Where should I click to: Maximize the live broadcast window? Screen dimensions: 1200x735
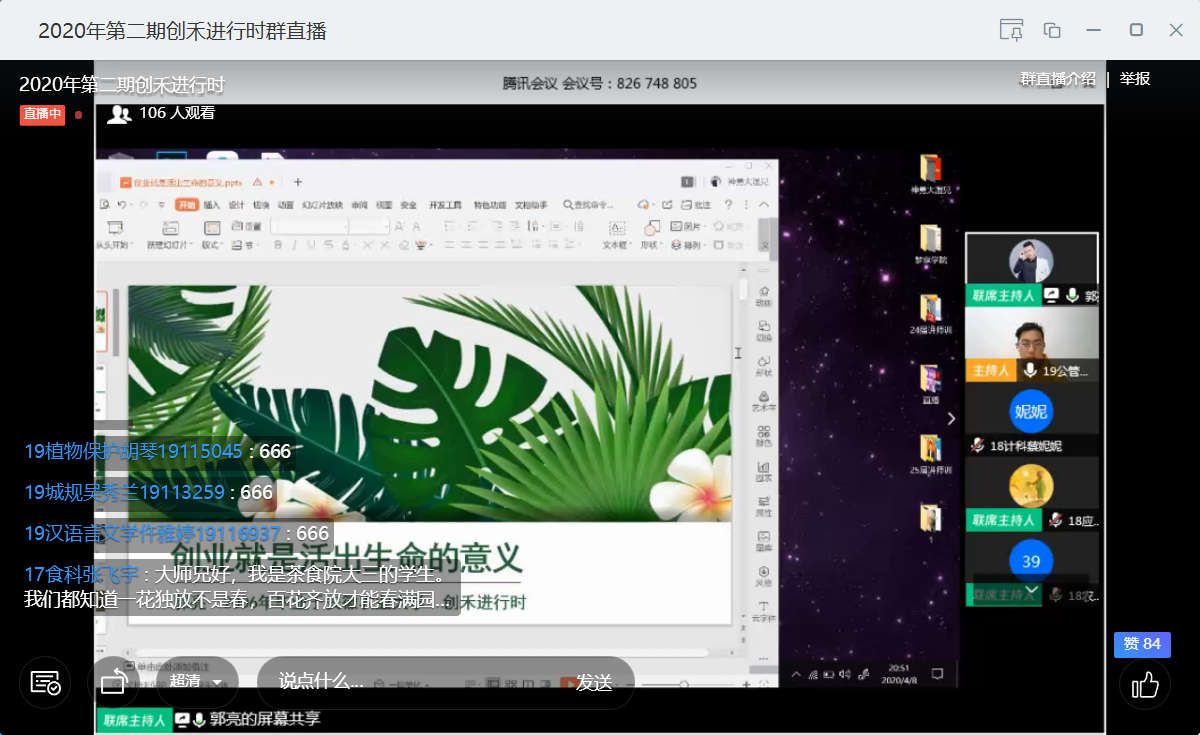[x=1136, y=30]
